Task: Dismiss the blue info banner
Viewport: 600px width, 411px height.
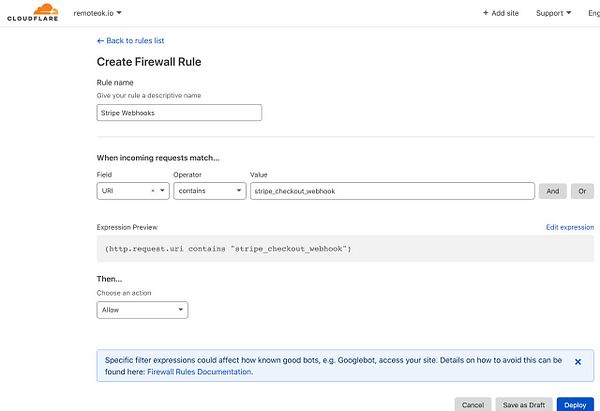Action: pyautogui.click(x=578, y=362)
